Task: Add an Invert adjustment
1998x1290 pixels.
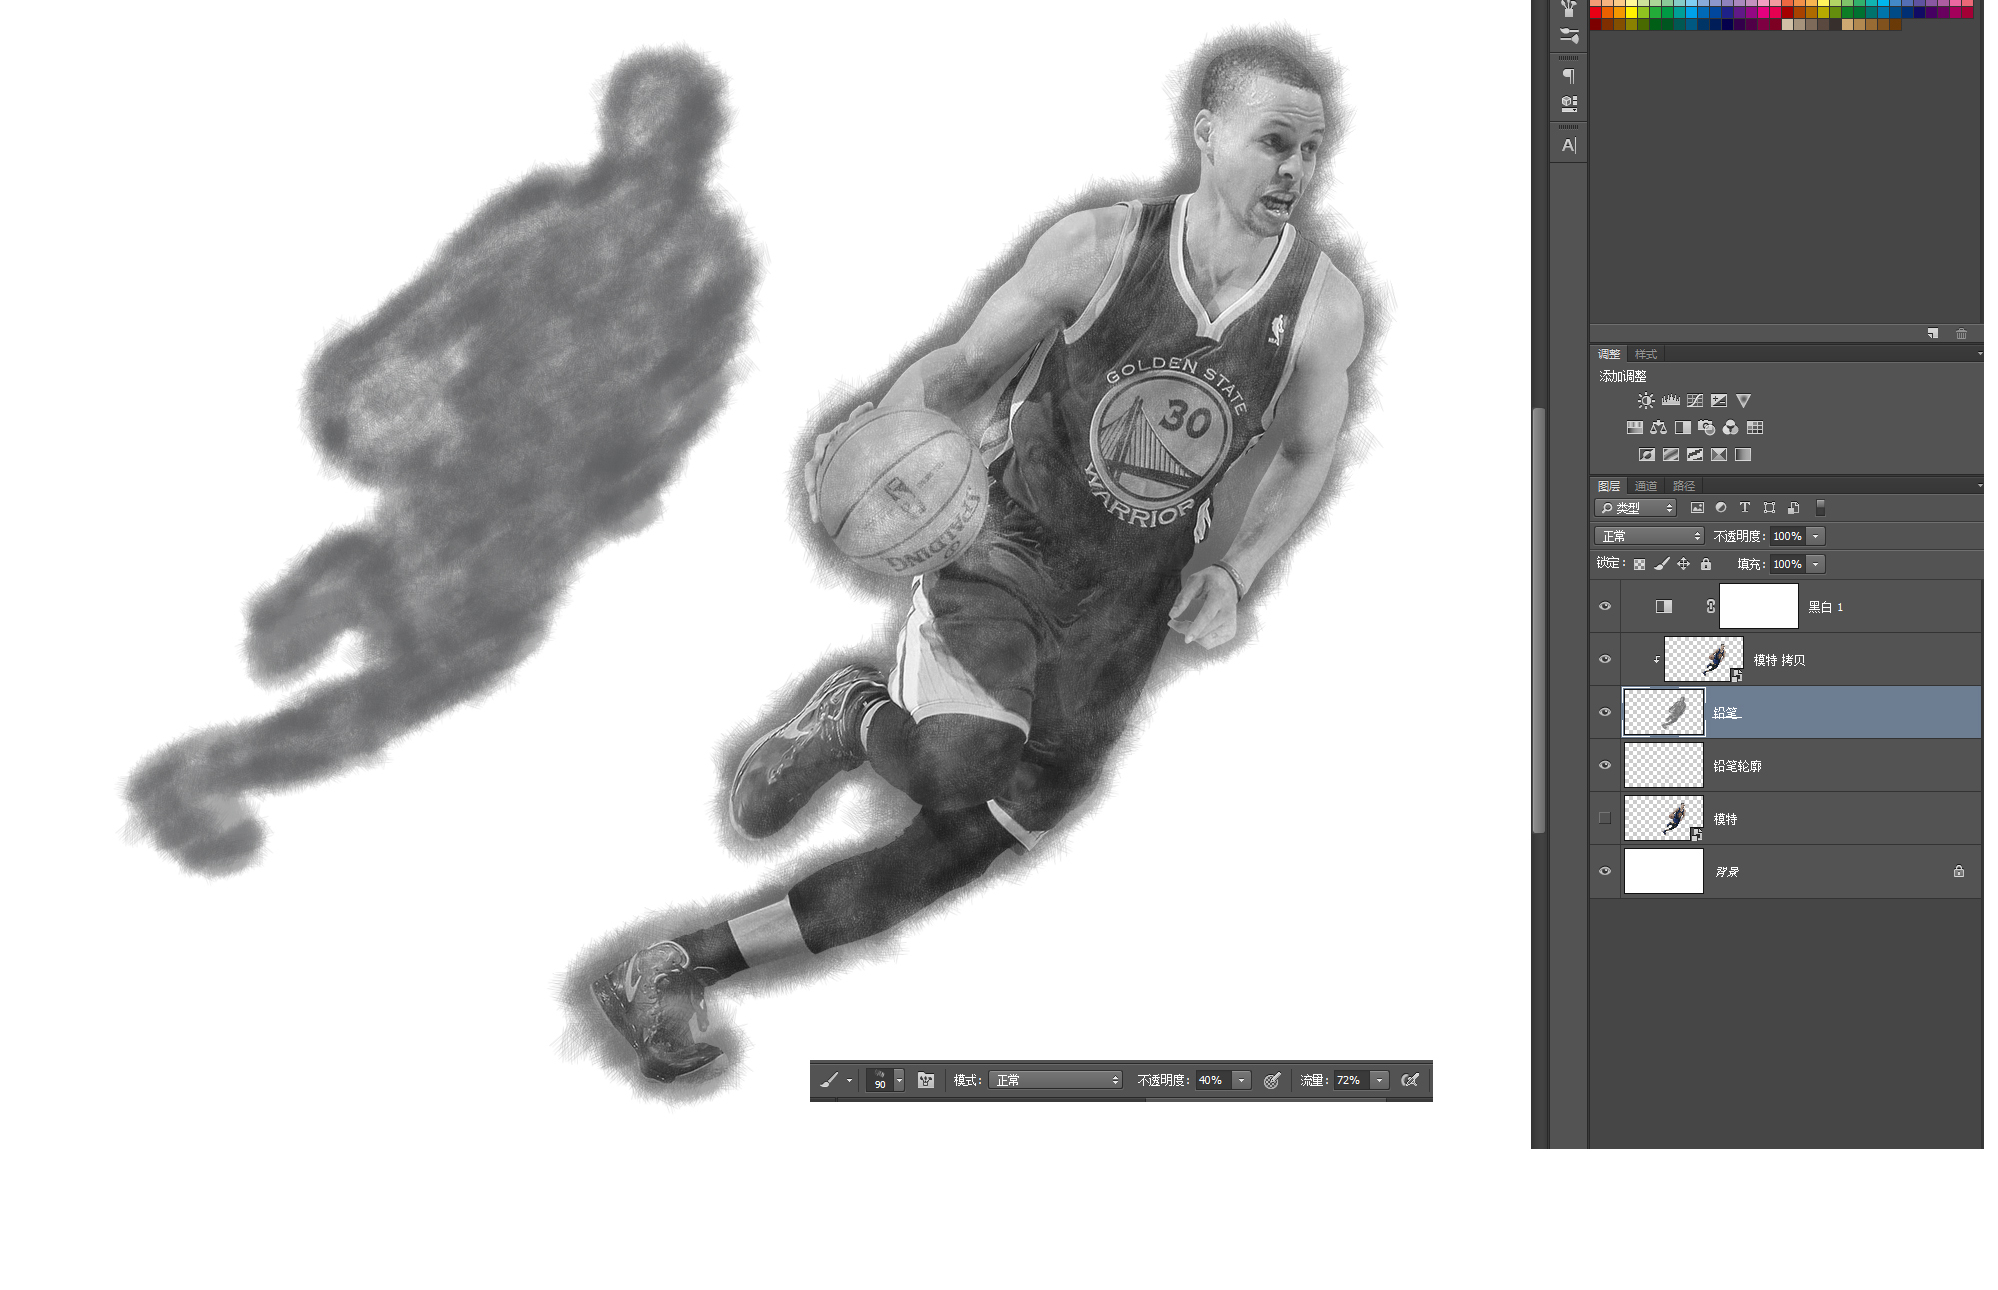Action: tap(1646, 455)
